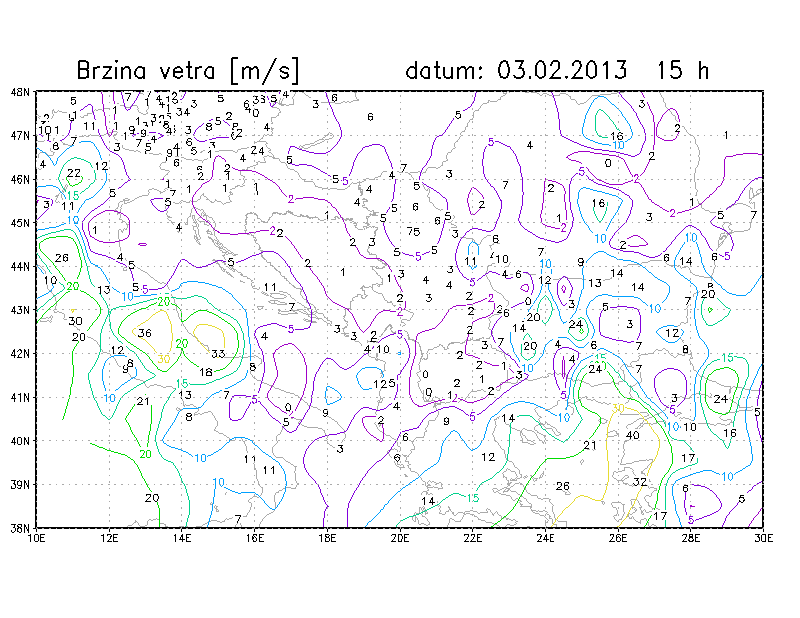Click the '47N' latitude axis label
Viewport: 800px width, 618px height.
point(20,136)
